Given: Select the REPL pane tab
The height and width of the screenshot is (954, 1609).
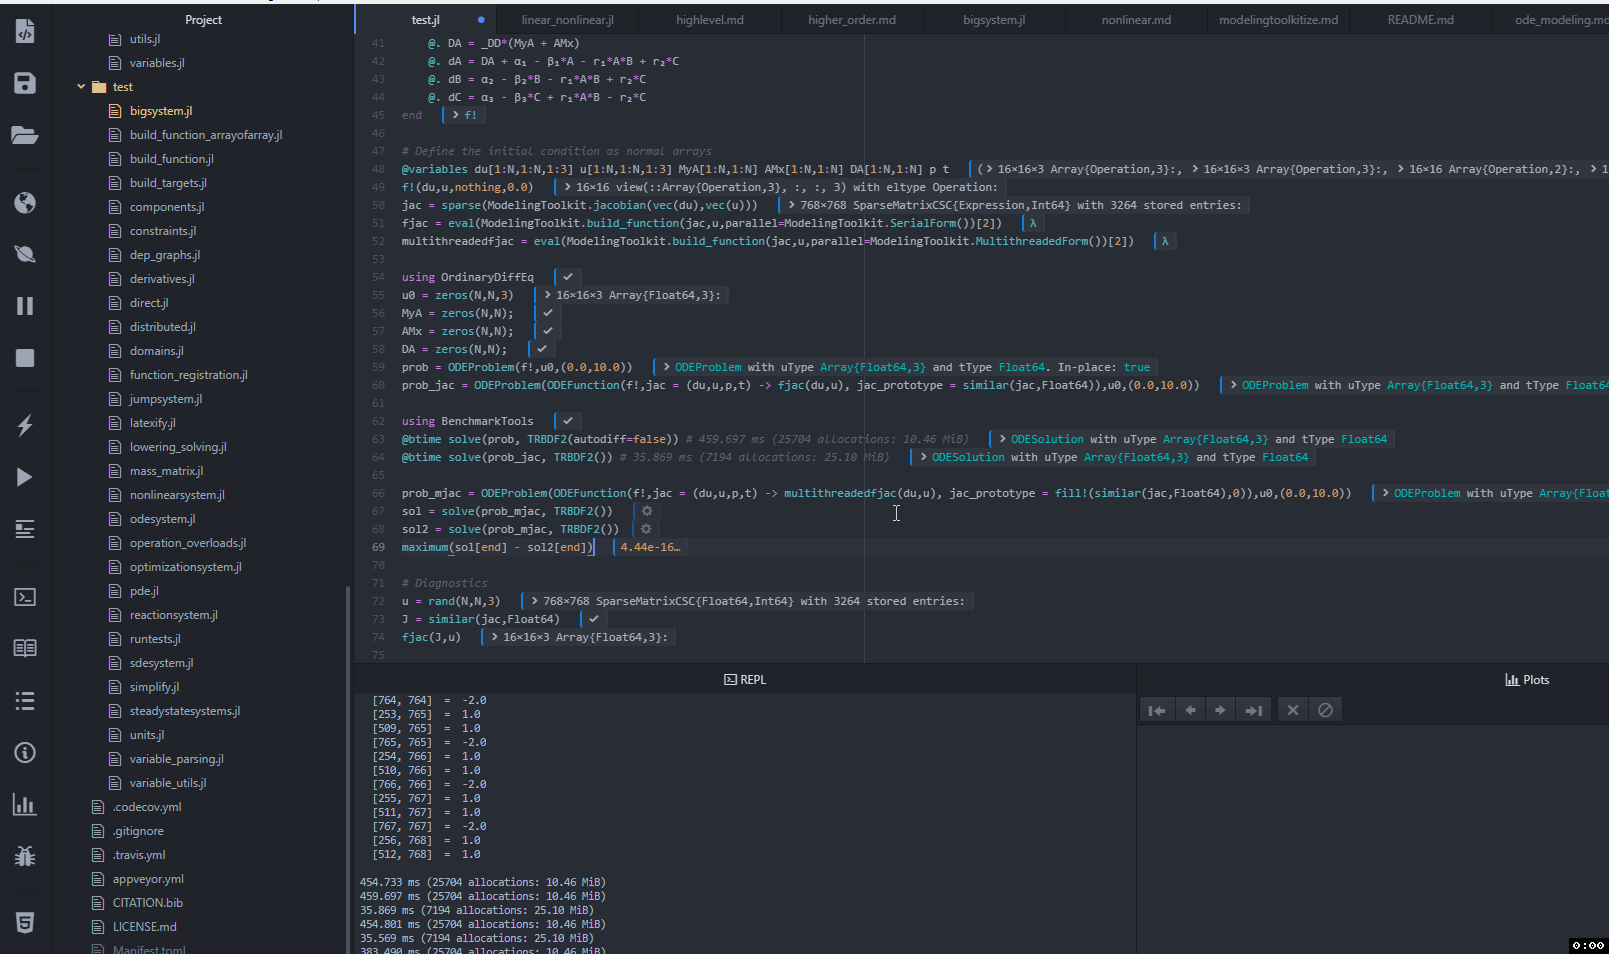Looking at the screenshot, I should pyautogui.click(x=745, y=680).
